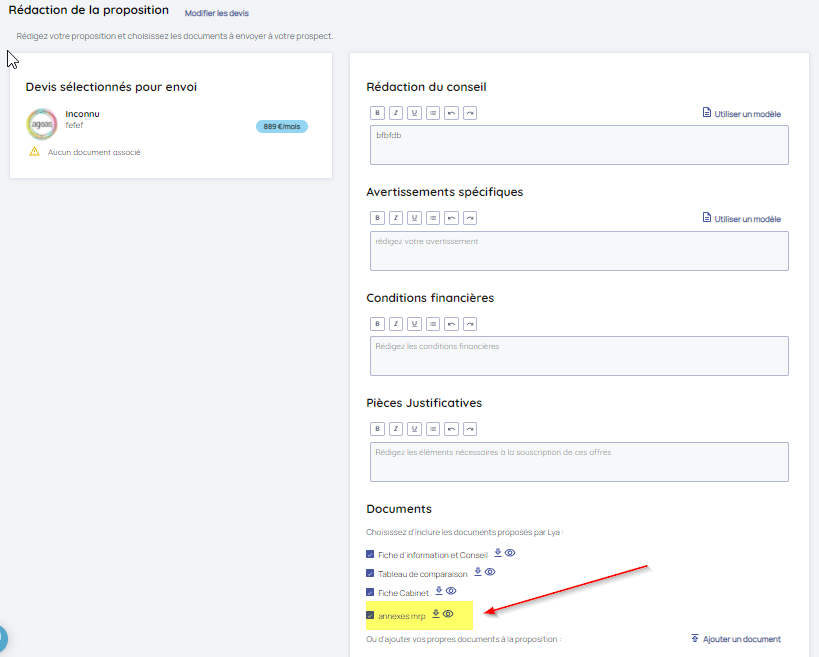The image size is (819, 657).
Task: Click Utiliser un modèle for Rédaction du conseil
Action: tap(741, 114)
